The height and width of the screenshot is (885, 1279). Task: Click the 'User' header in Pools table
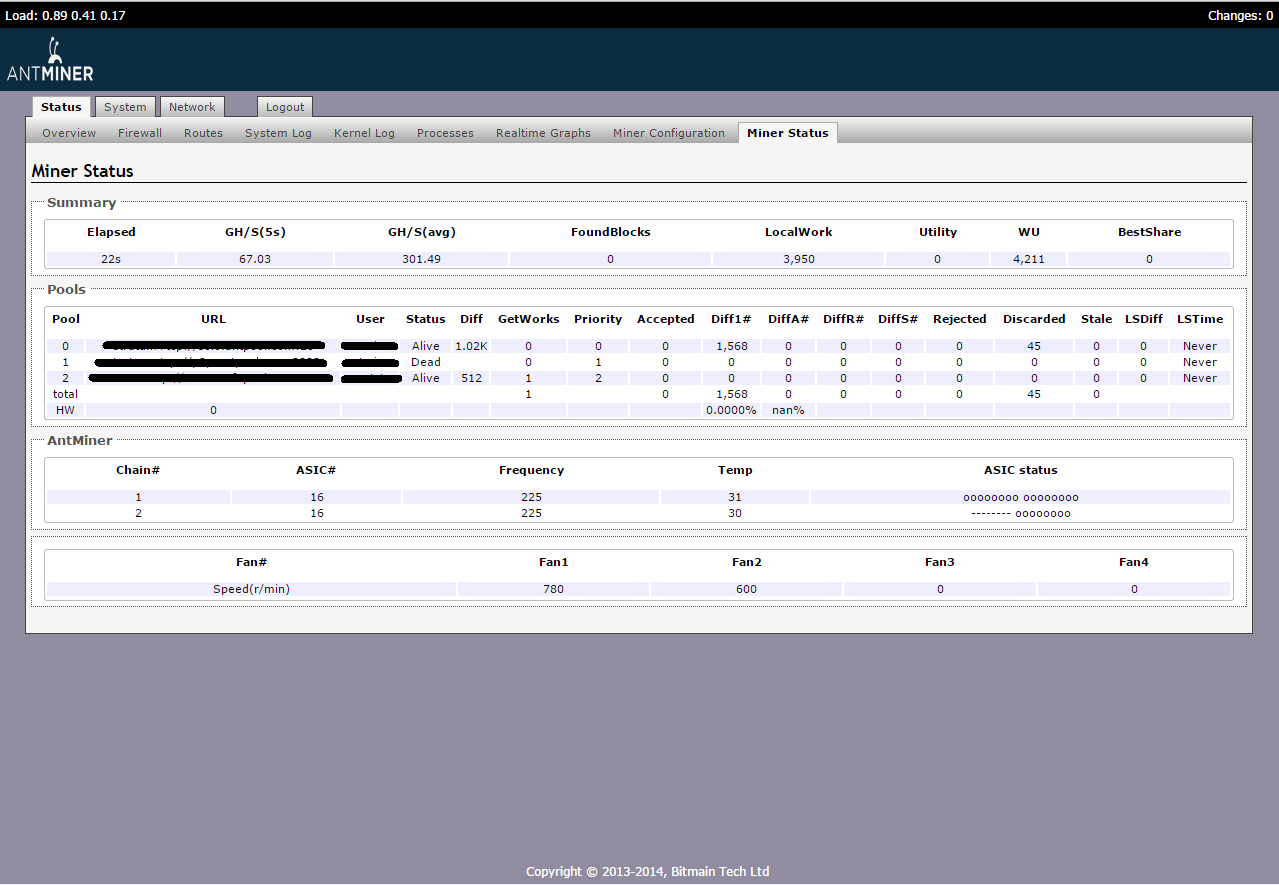[x=370, y=319]
